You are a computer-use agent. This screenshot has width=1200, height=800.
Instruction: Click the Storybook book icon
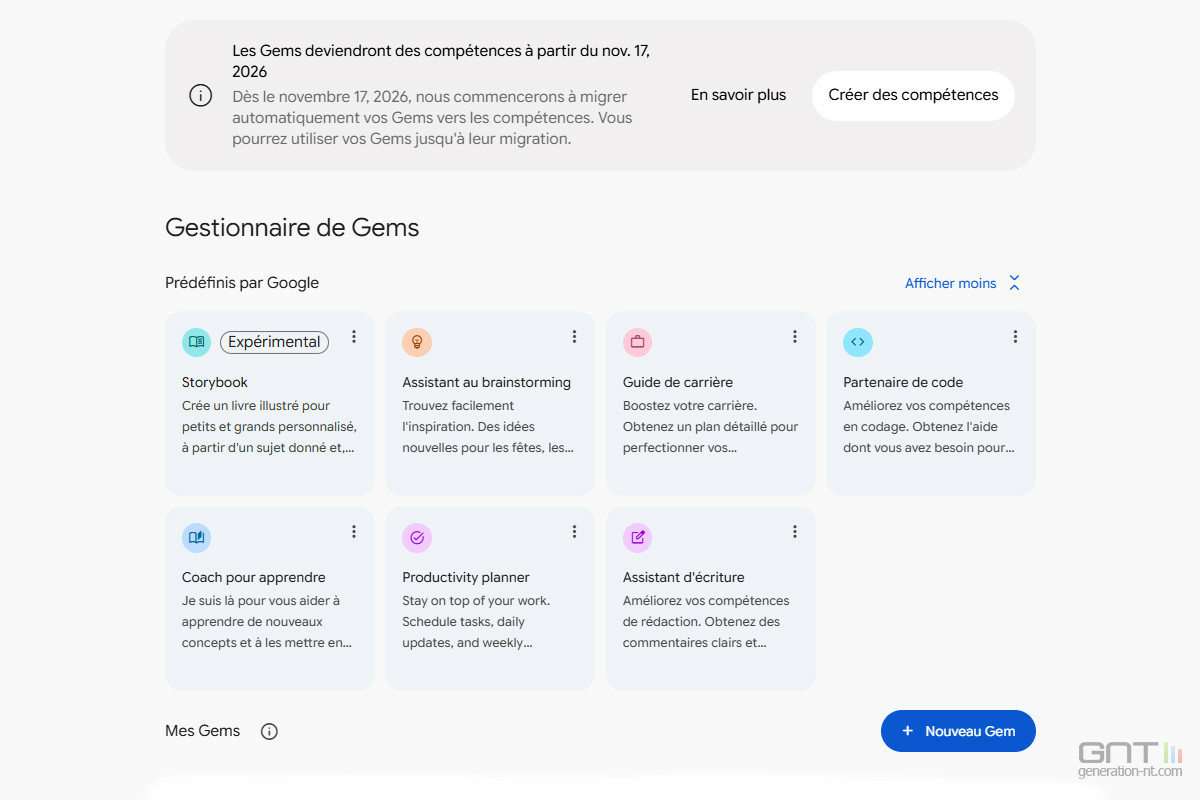[x=196, y=342]
